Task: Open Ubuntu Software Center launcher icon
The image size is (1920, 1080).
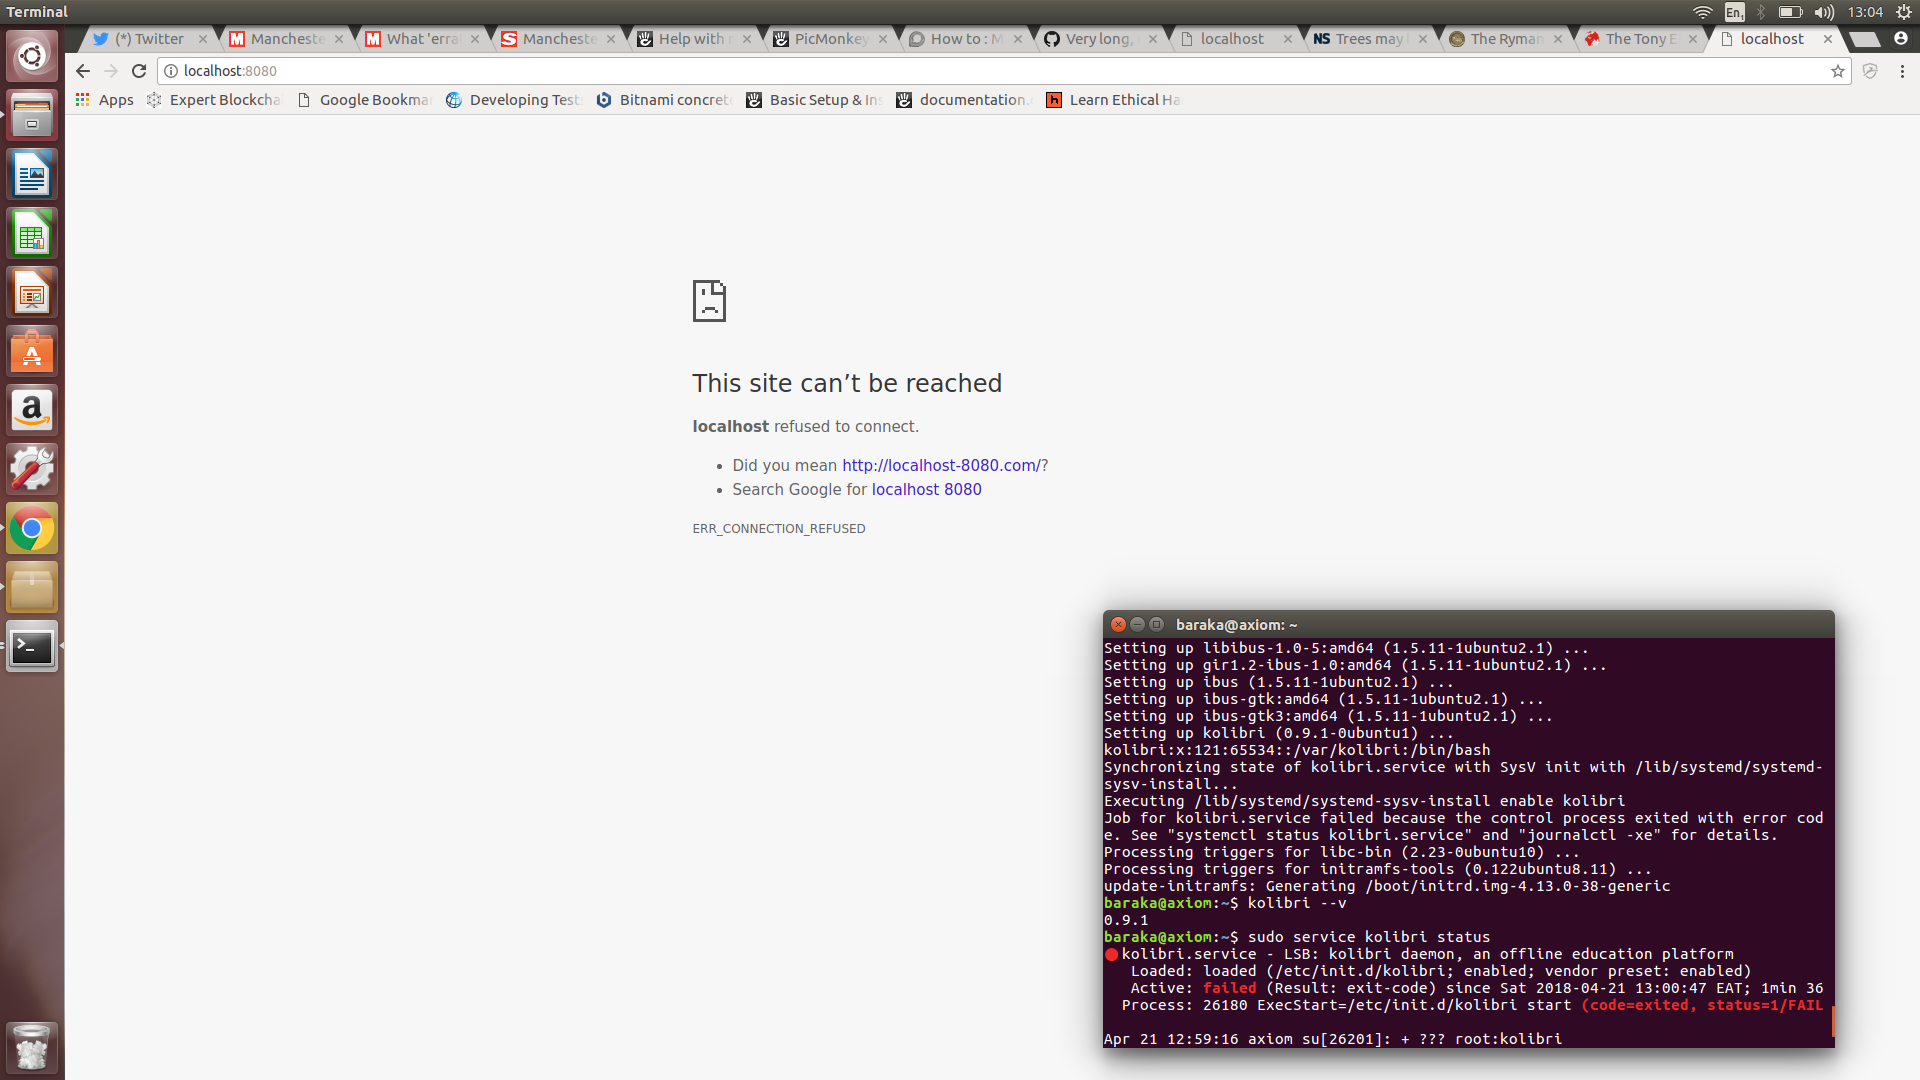Action: pos(32,353)
